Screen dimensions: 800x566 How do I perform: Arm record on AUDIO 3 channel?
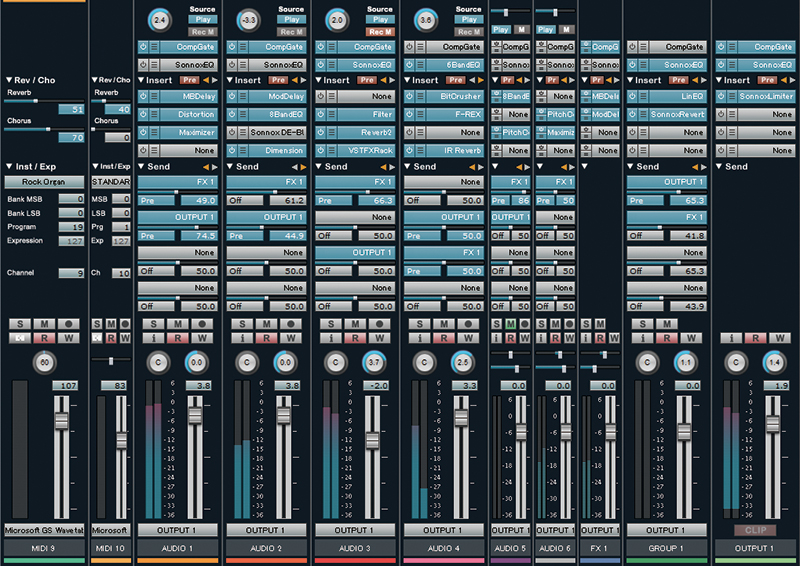point(379,324)
